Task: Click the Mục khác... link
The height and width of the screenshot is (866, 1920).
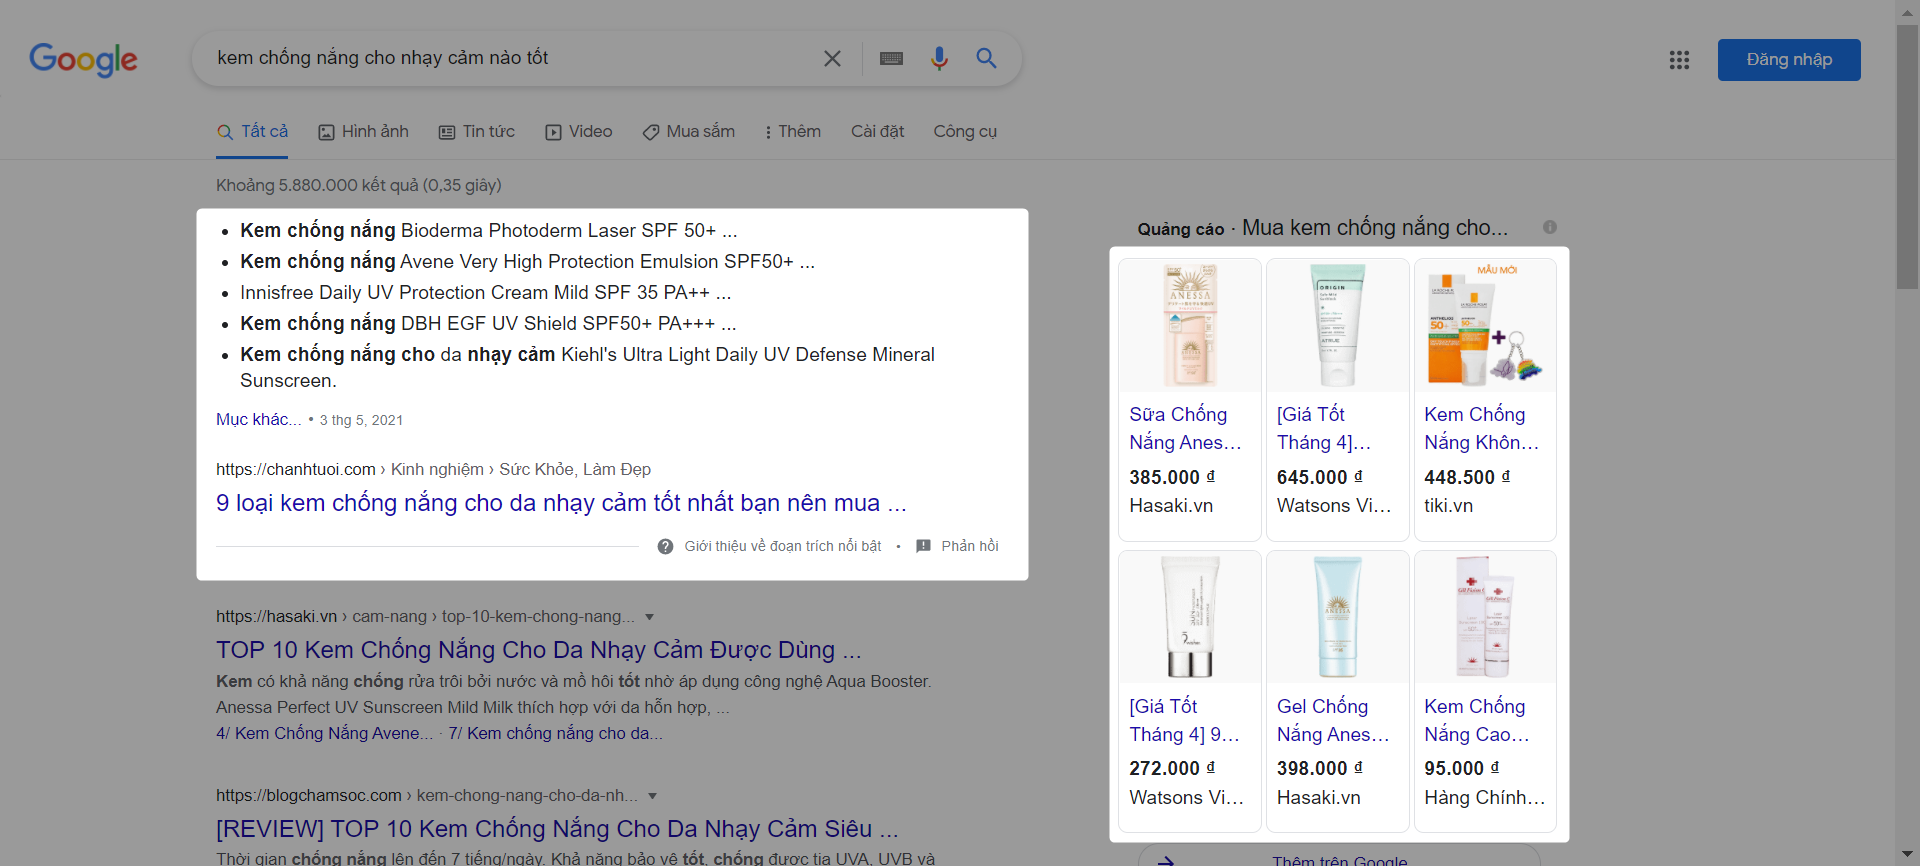Action: coord(259,420)
